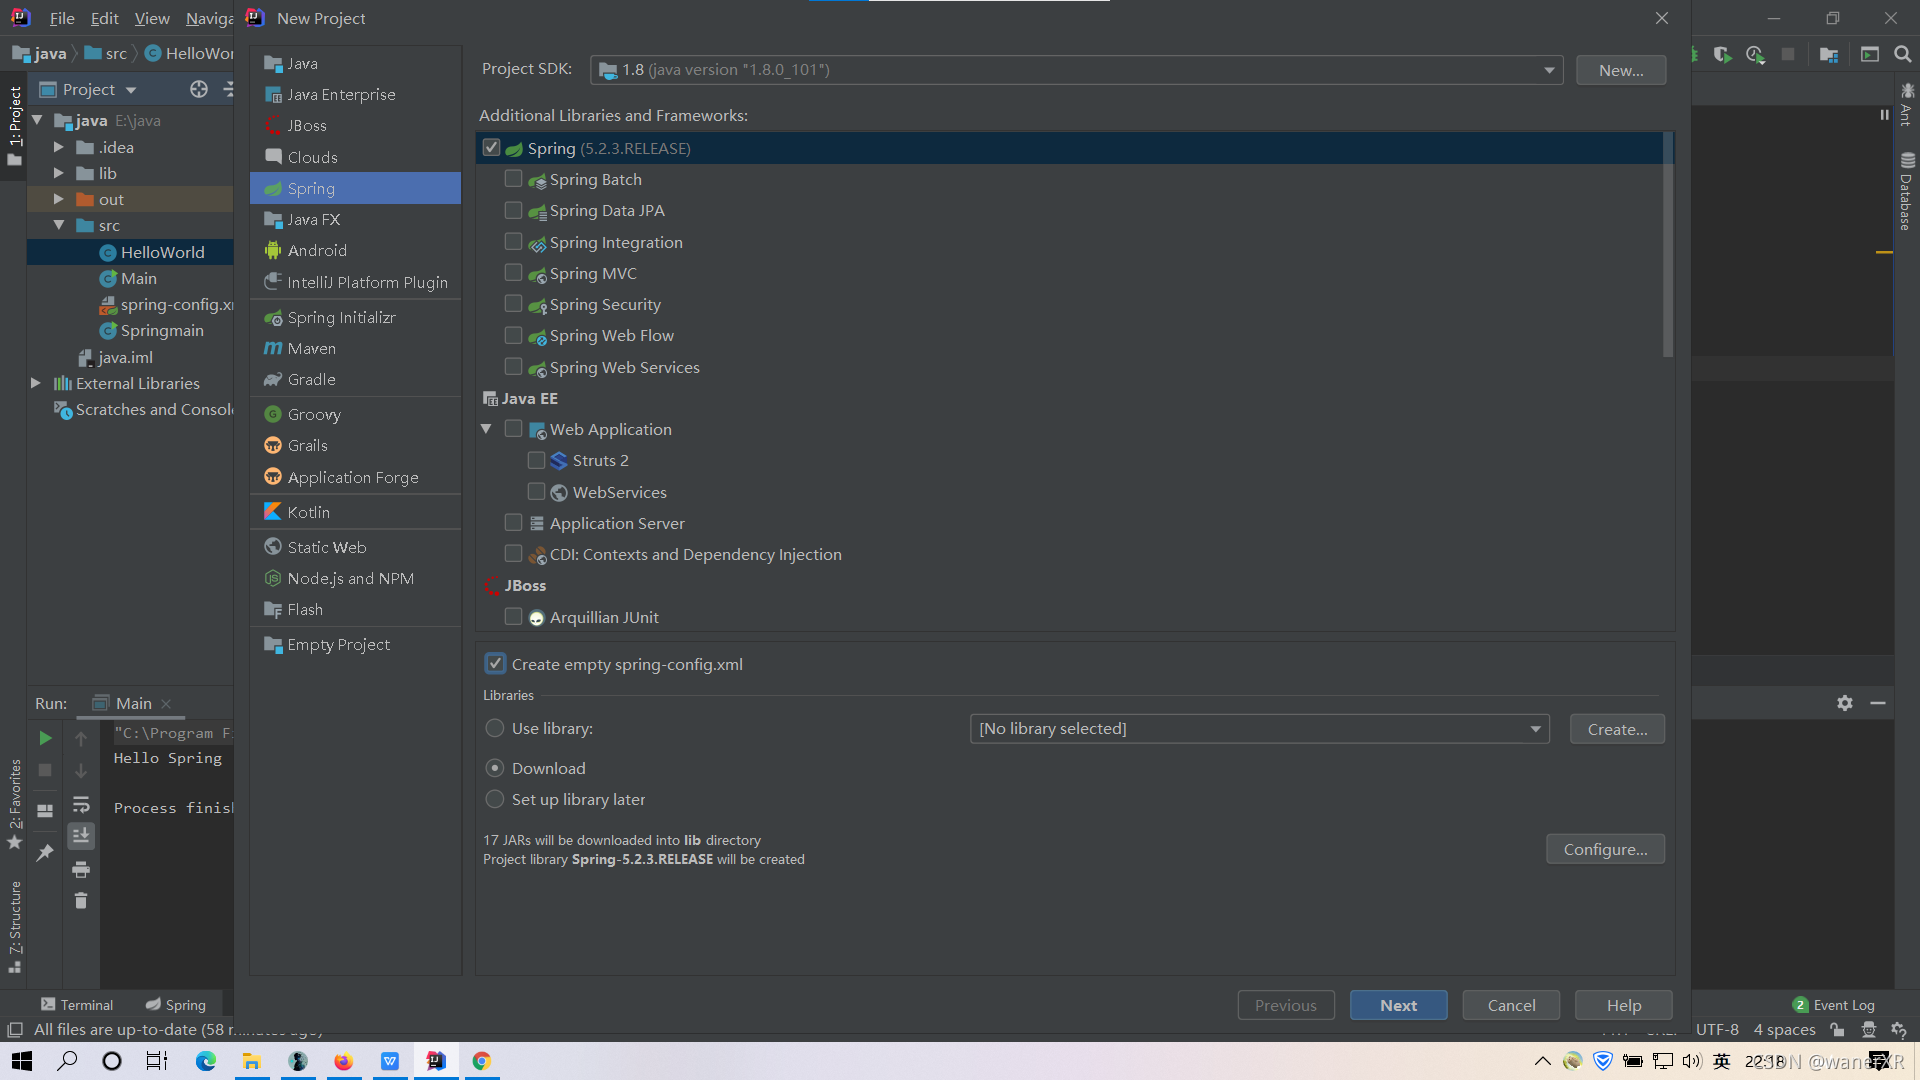The image size is (1920, 1080).
Task: Open File menu
Action: tap(62, 18)
